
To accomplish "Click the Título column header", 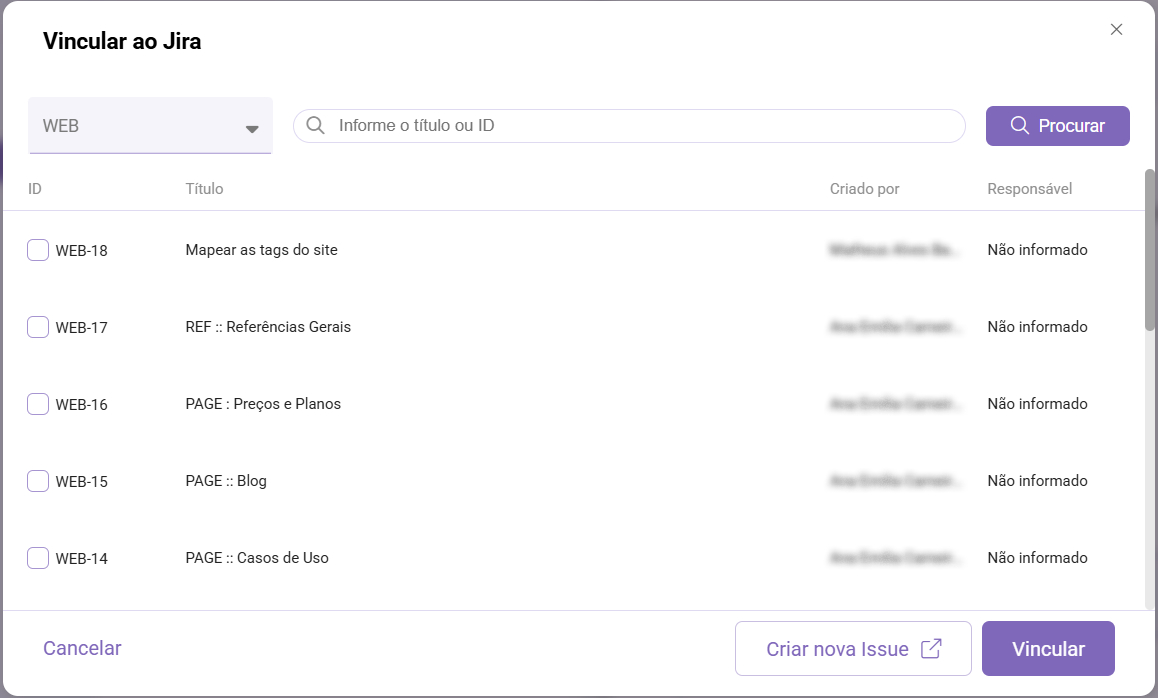I will (x=204, y=189).
